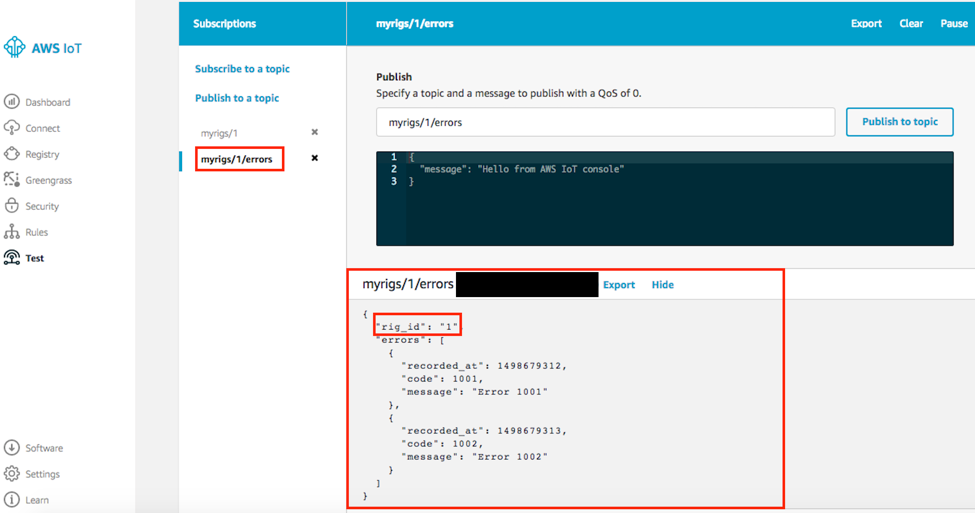975x513 pixels.
Task: Click the Settings gear icon
Action: coord(11,473)
